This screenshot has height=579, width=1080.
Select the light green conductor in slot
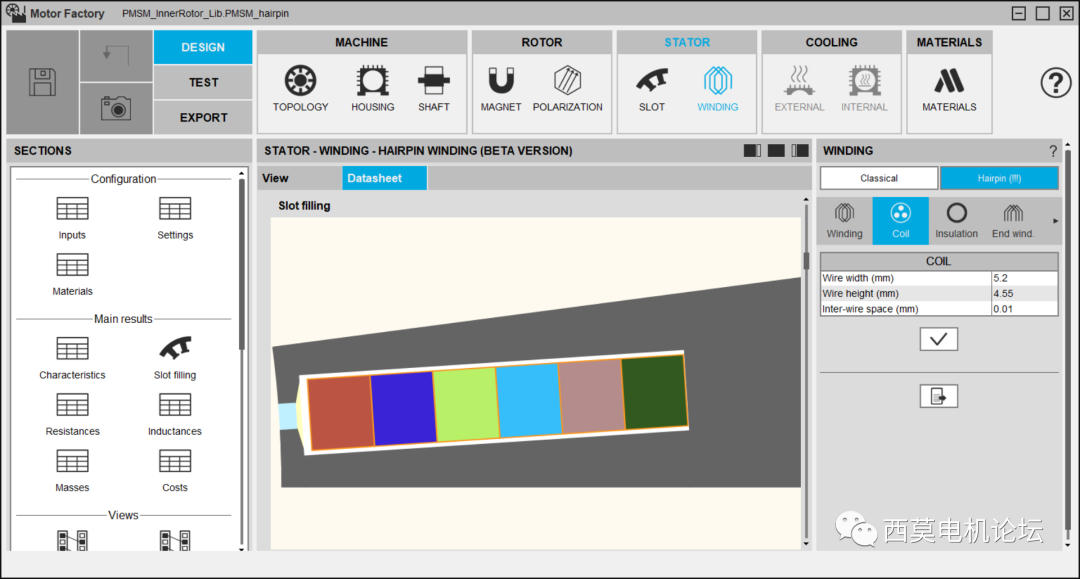[x=466, y=403]
